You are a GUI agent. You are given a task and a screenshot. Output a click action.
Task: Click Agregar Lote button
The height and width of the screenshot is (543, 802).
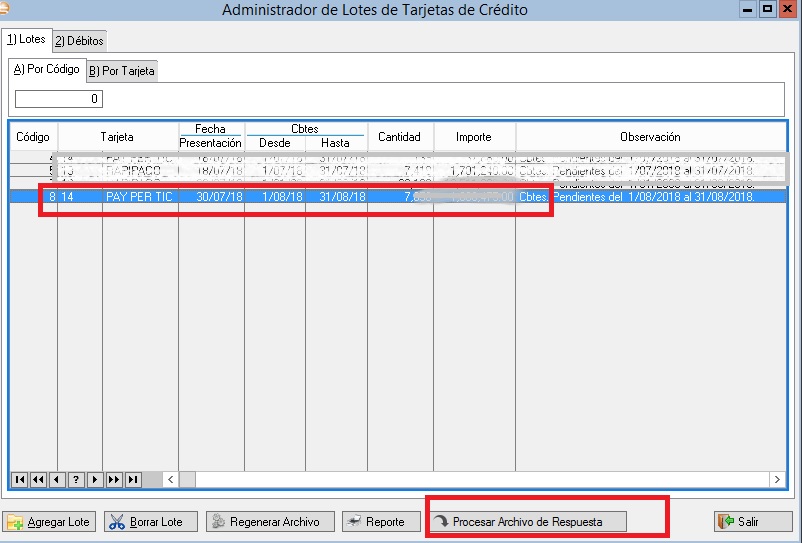[48, 522]
